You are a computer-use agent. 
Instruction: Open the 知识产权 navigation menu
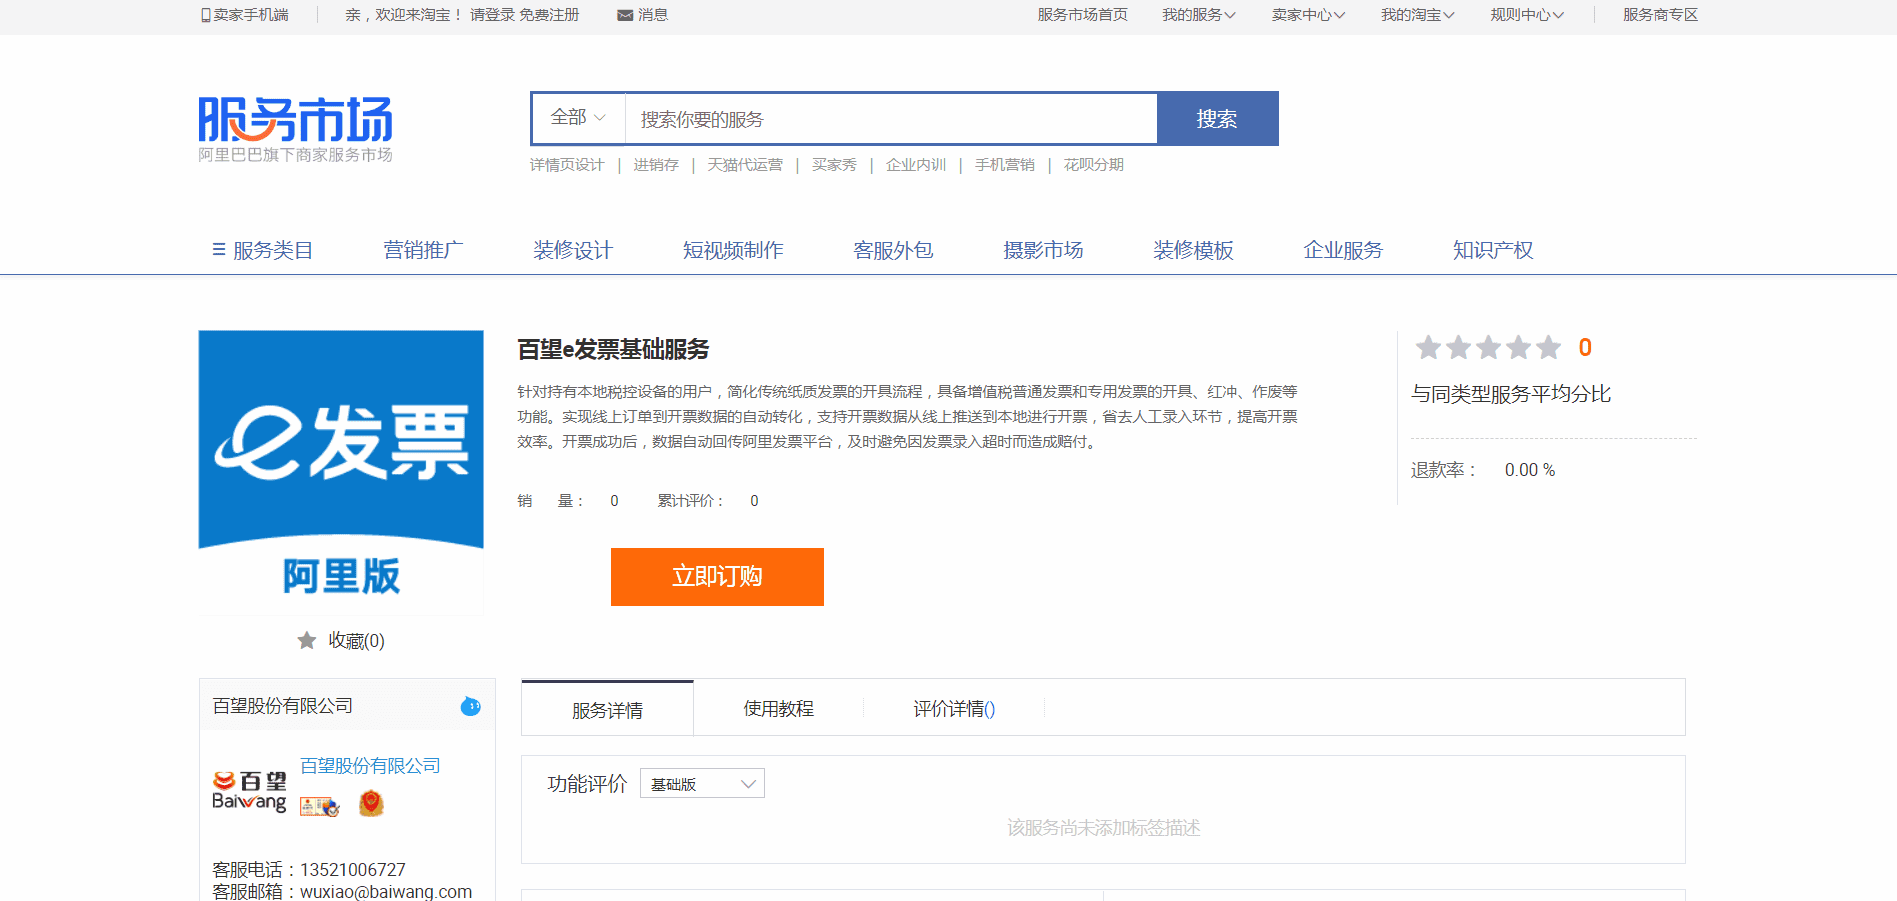[1493, 250]
